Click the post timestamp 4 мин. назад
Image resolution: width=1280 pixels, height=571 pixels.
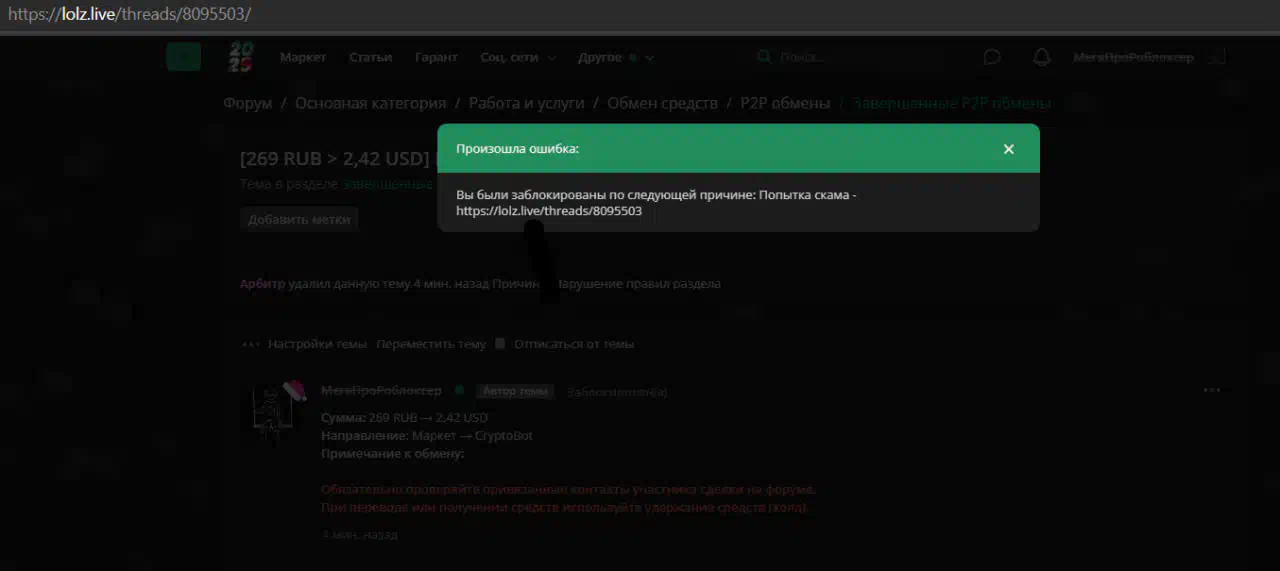tap(359, 535)
